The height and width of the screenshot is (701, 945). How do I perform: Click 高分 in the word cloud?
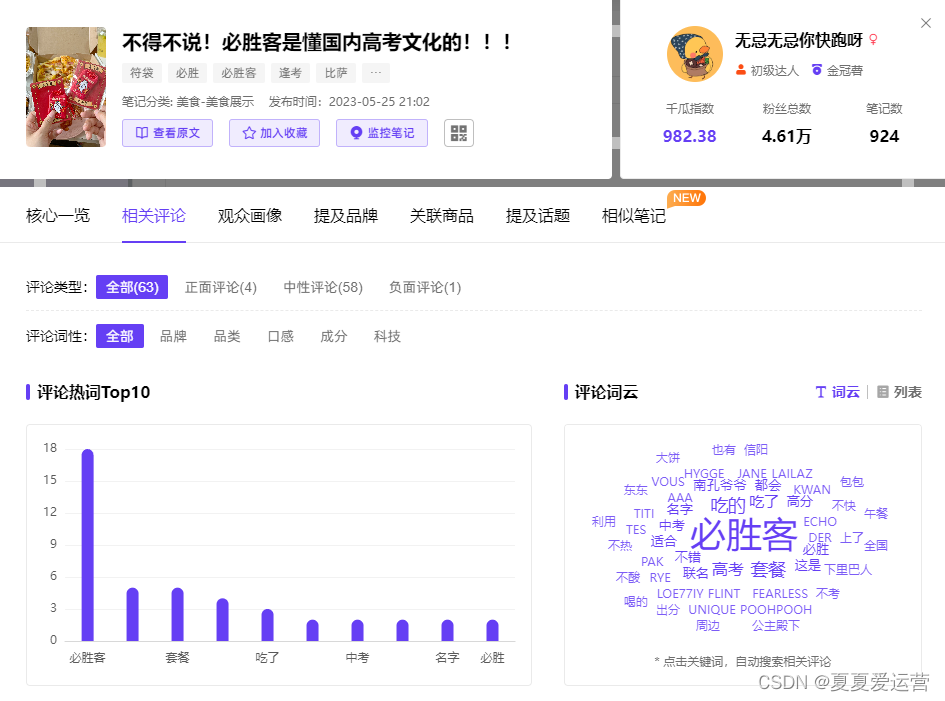coord(800,501)
